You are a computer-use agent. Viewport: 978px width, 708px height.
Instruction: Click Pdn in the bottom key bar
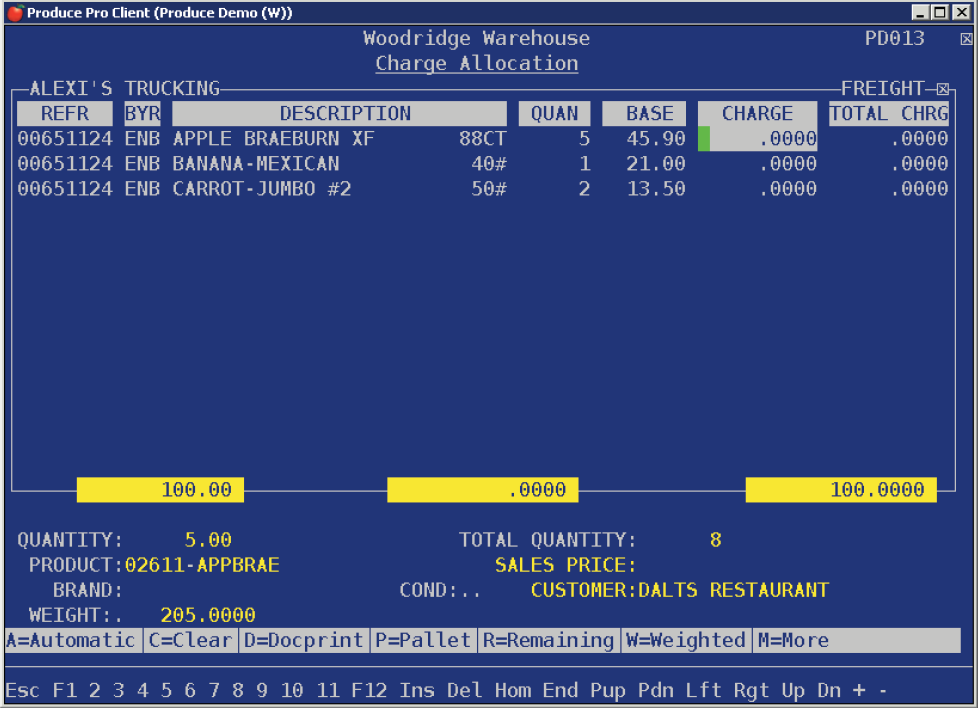pyautogui.click(x=656, y=691)
